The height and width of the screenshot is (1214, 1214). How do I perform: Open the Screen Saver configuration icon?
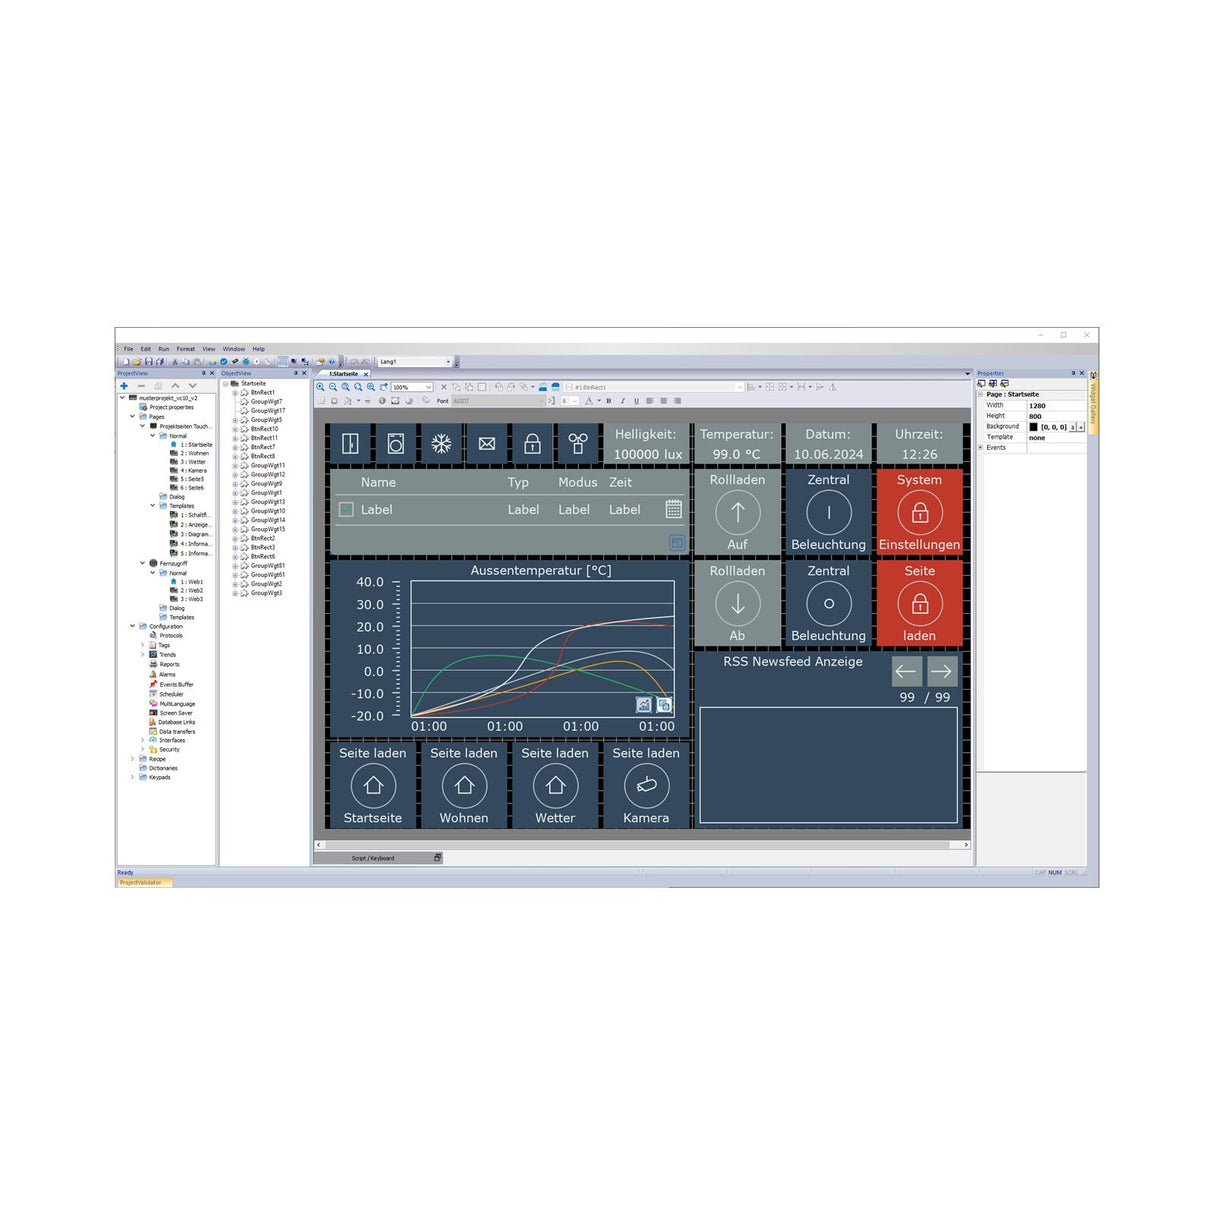[152, 713]
